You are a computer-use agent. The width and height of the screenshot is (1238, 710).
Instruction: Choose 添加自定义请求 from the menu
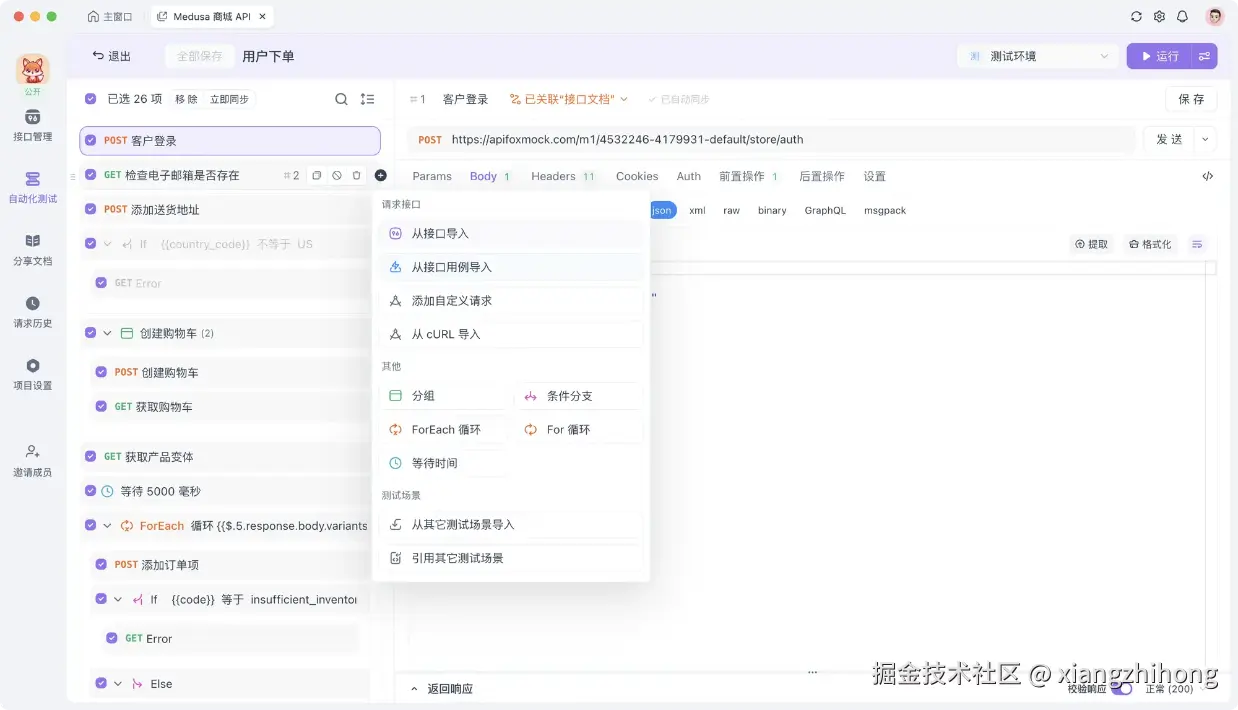click(x=511, y=300)
